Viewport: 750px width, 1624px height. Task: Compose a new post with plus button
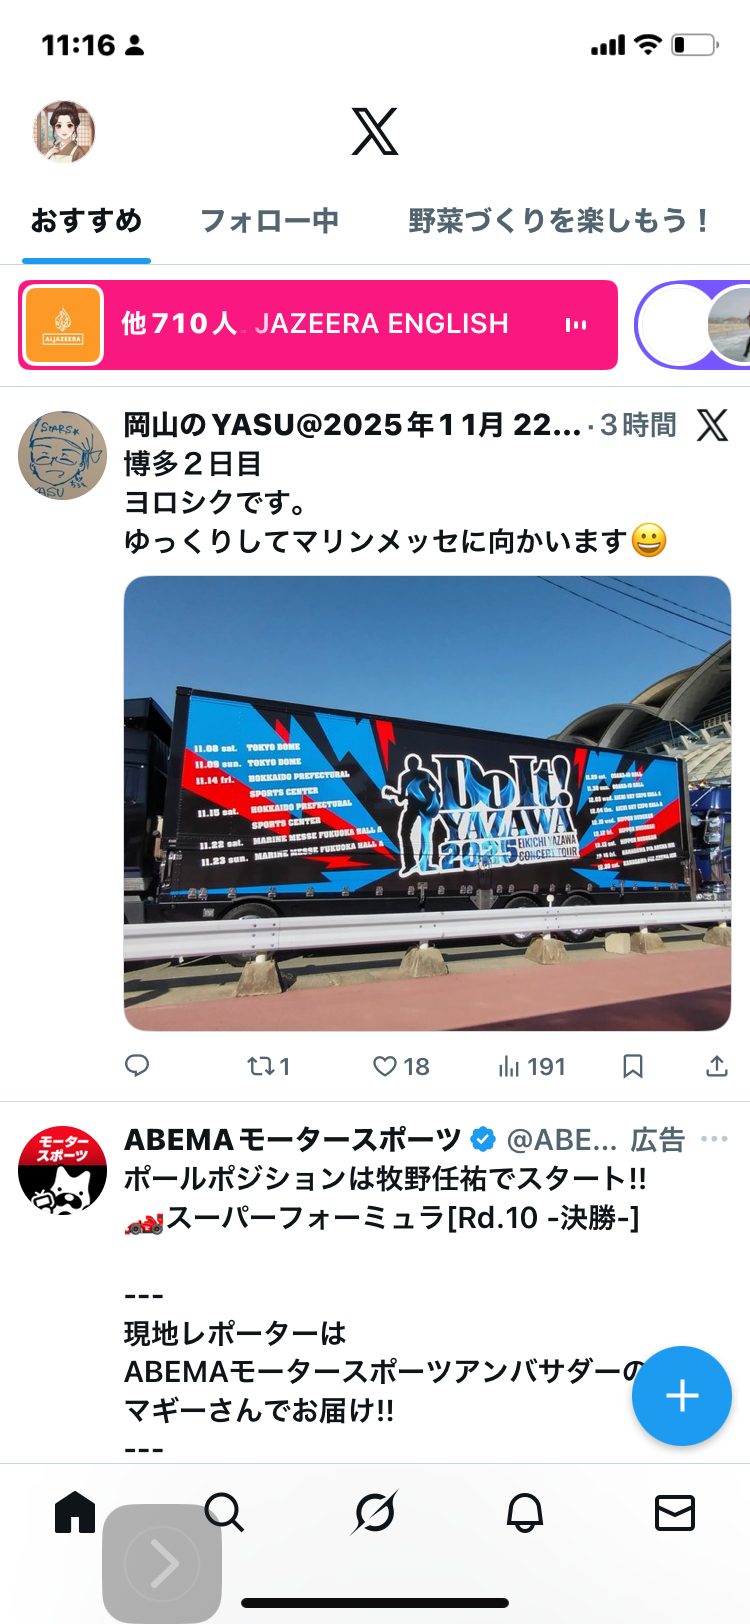point(682,1396)
